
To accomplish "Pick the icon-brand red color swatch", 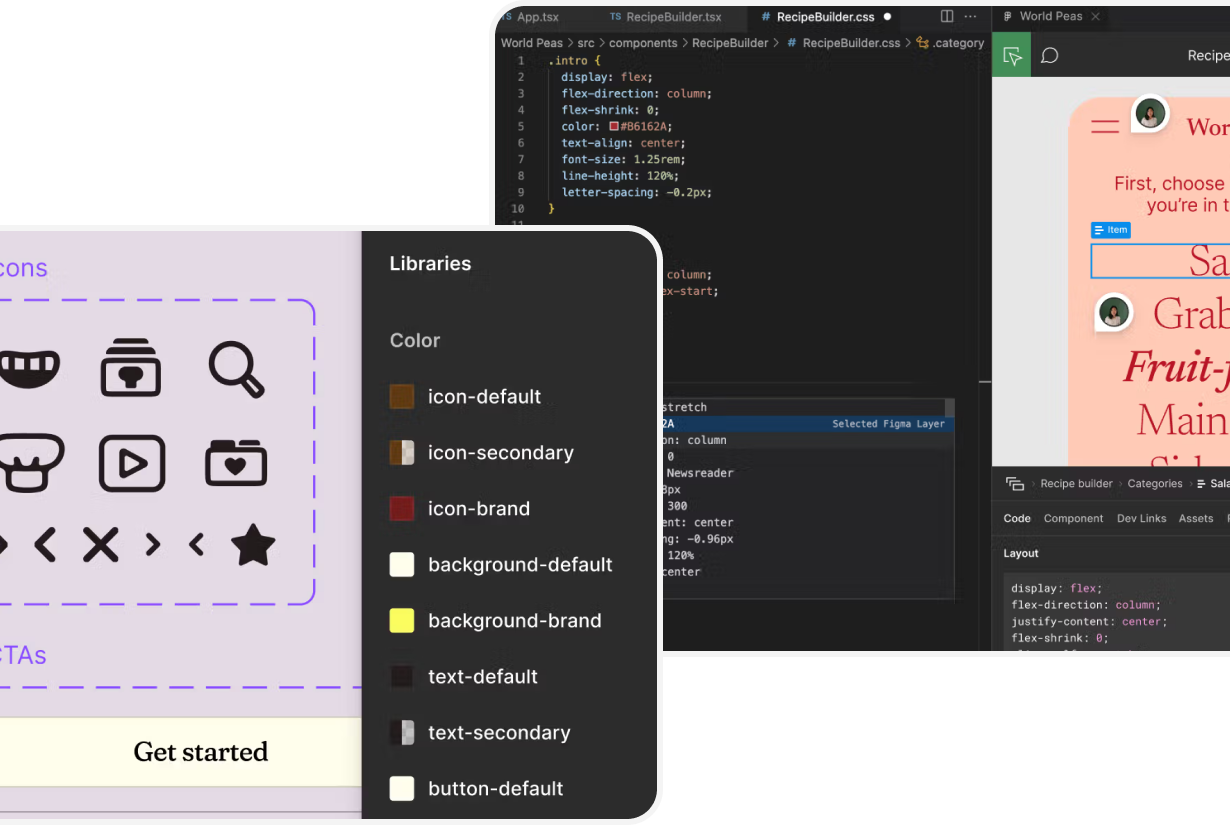I will click(402, 509).
